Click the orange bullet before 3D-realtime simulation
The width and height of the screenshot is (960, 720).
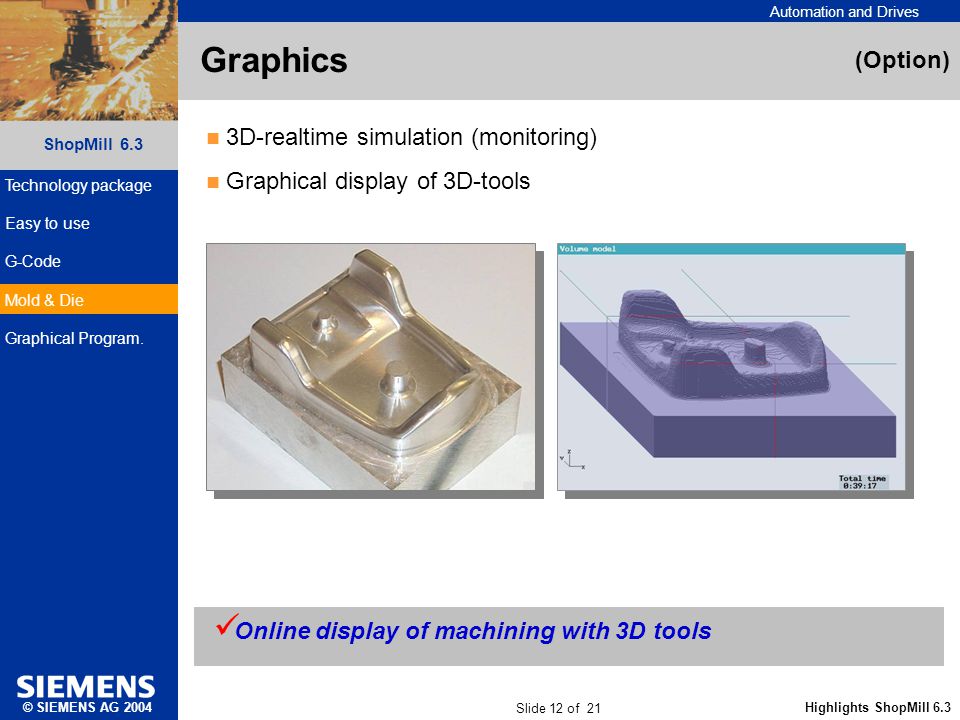tap(213, 138)
